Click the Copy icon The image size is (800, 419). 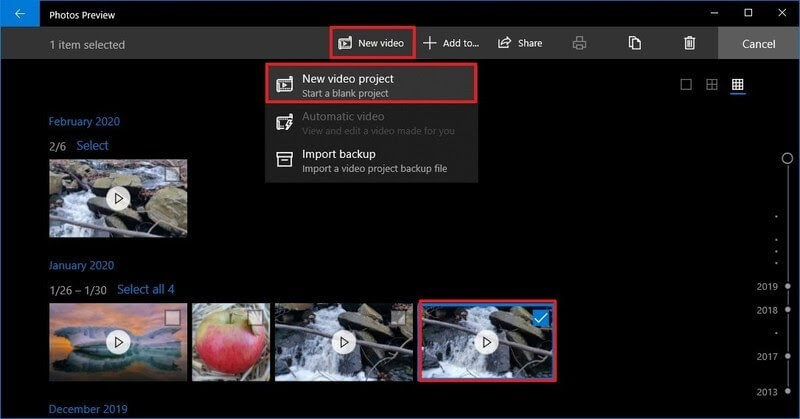pyautogui.click(x=634, y=43)
